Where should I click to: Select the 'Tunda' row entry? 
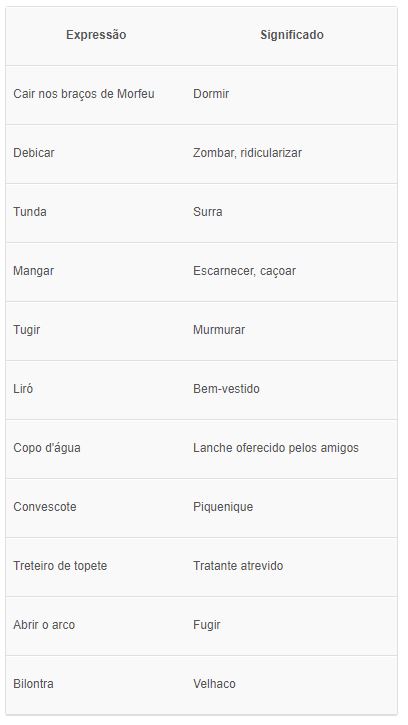(x=30, y=212)
